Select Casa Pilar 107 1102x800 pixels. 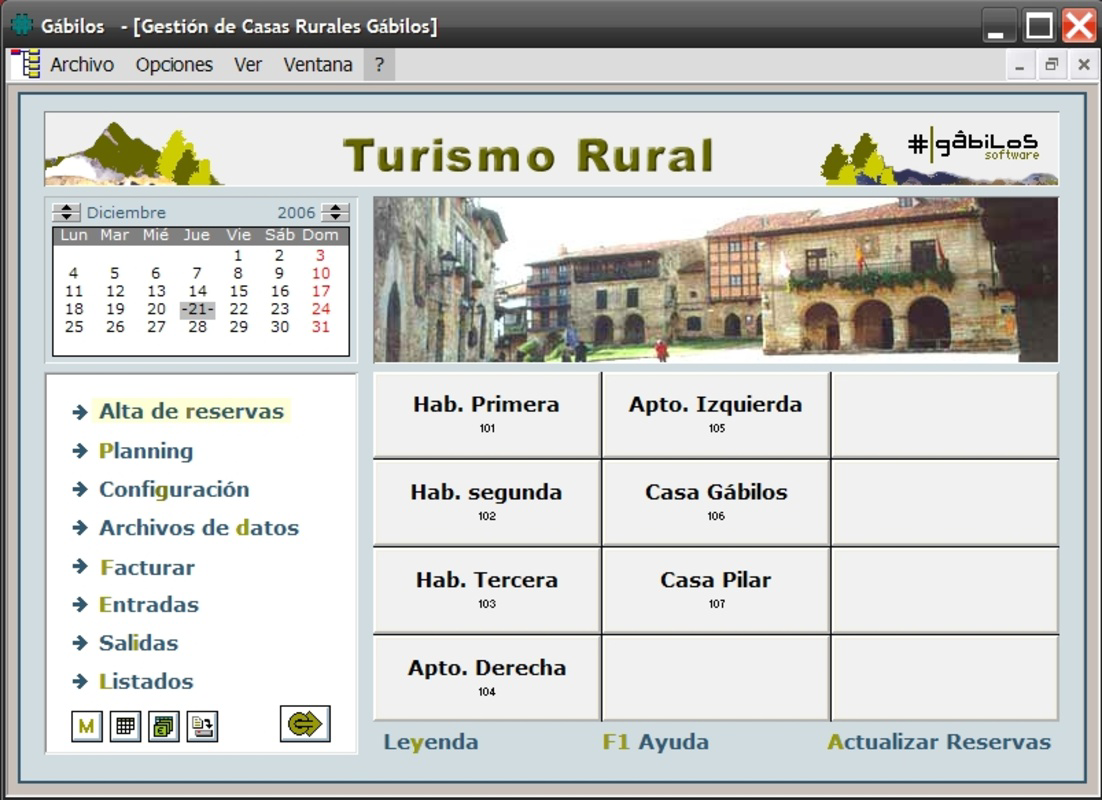pyautogui.click(x=716, y=591)
